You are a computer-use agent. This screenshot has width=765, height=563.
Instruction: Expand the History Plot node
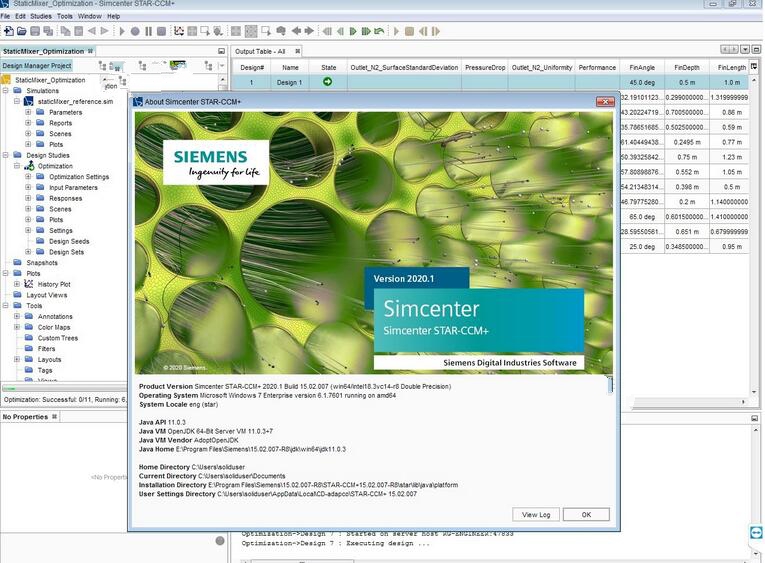pos(17,284)
